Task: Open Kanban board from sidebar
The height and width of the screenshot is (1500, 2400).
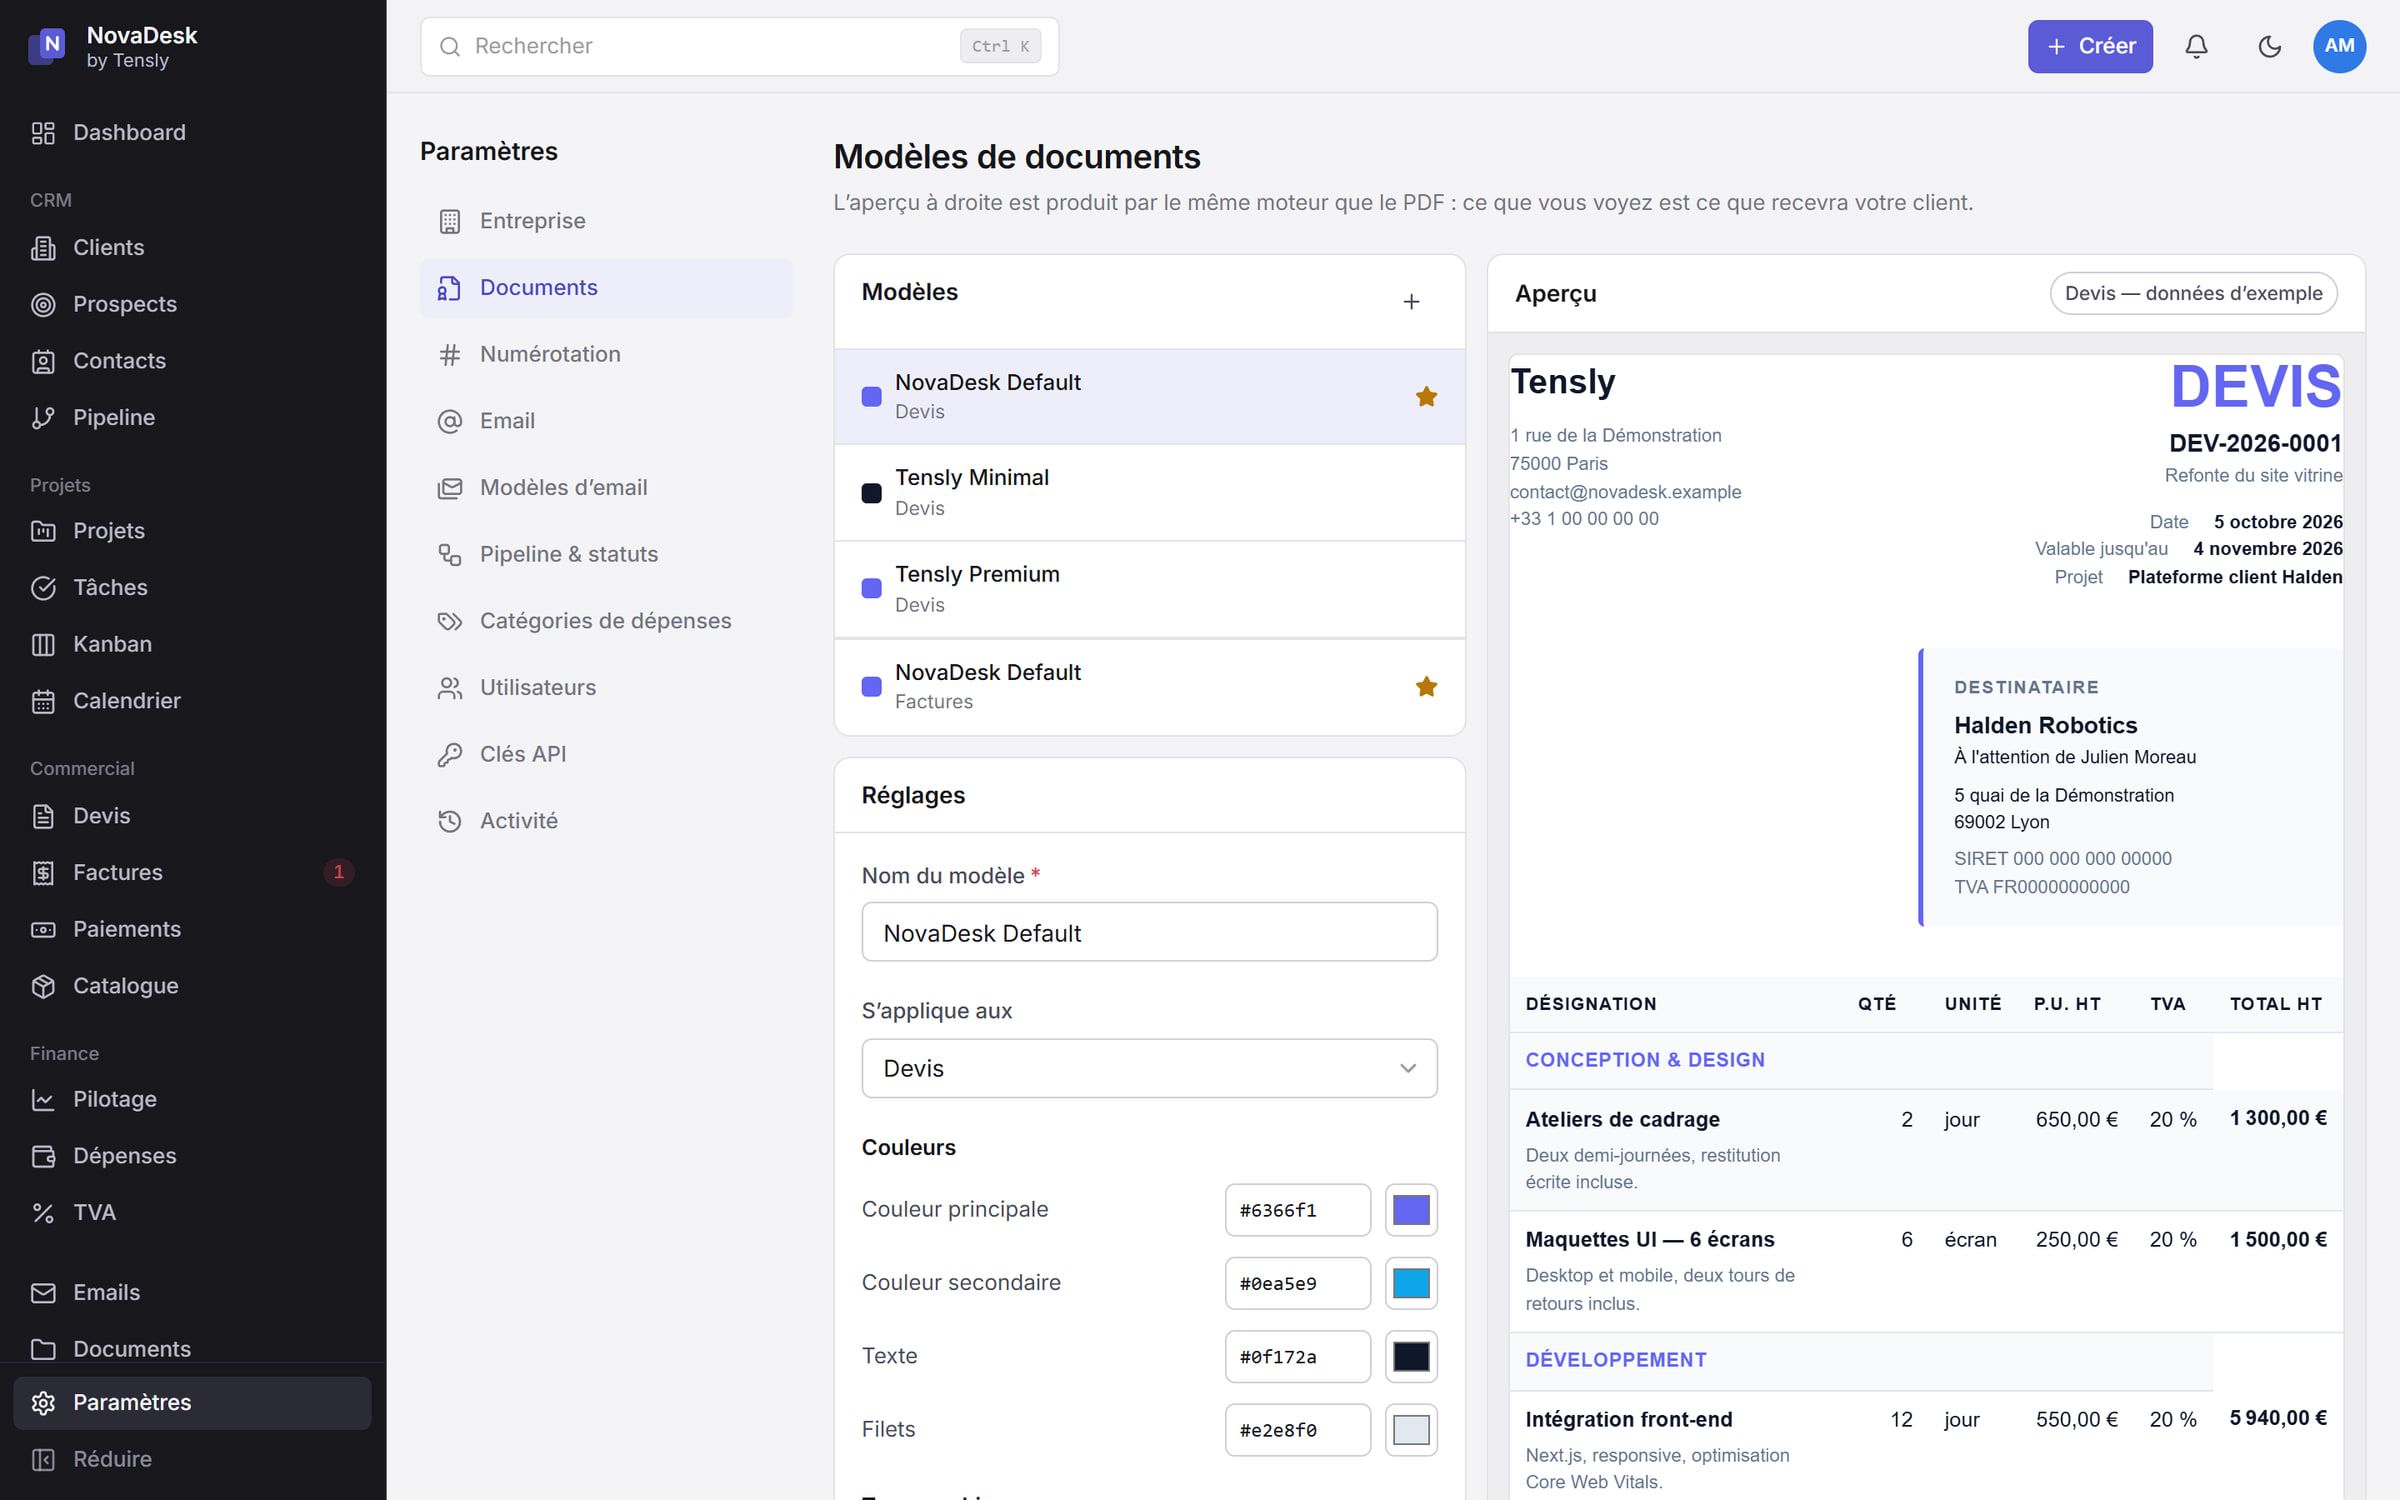Action: coord(192,644)
